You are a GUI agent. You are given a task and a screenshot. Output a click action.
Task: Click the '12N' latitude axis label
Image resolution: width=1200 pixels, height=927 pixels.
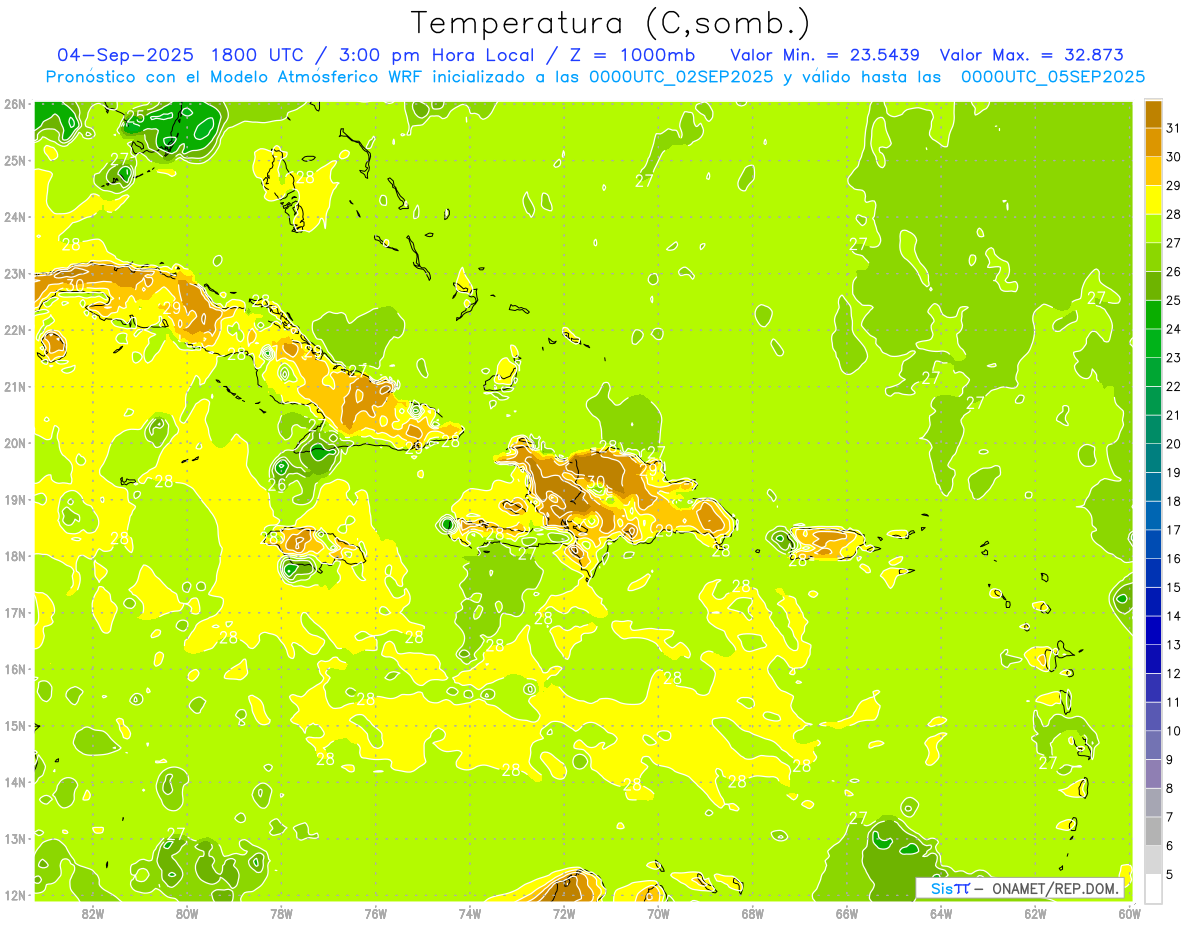(x=15, y=895)
